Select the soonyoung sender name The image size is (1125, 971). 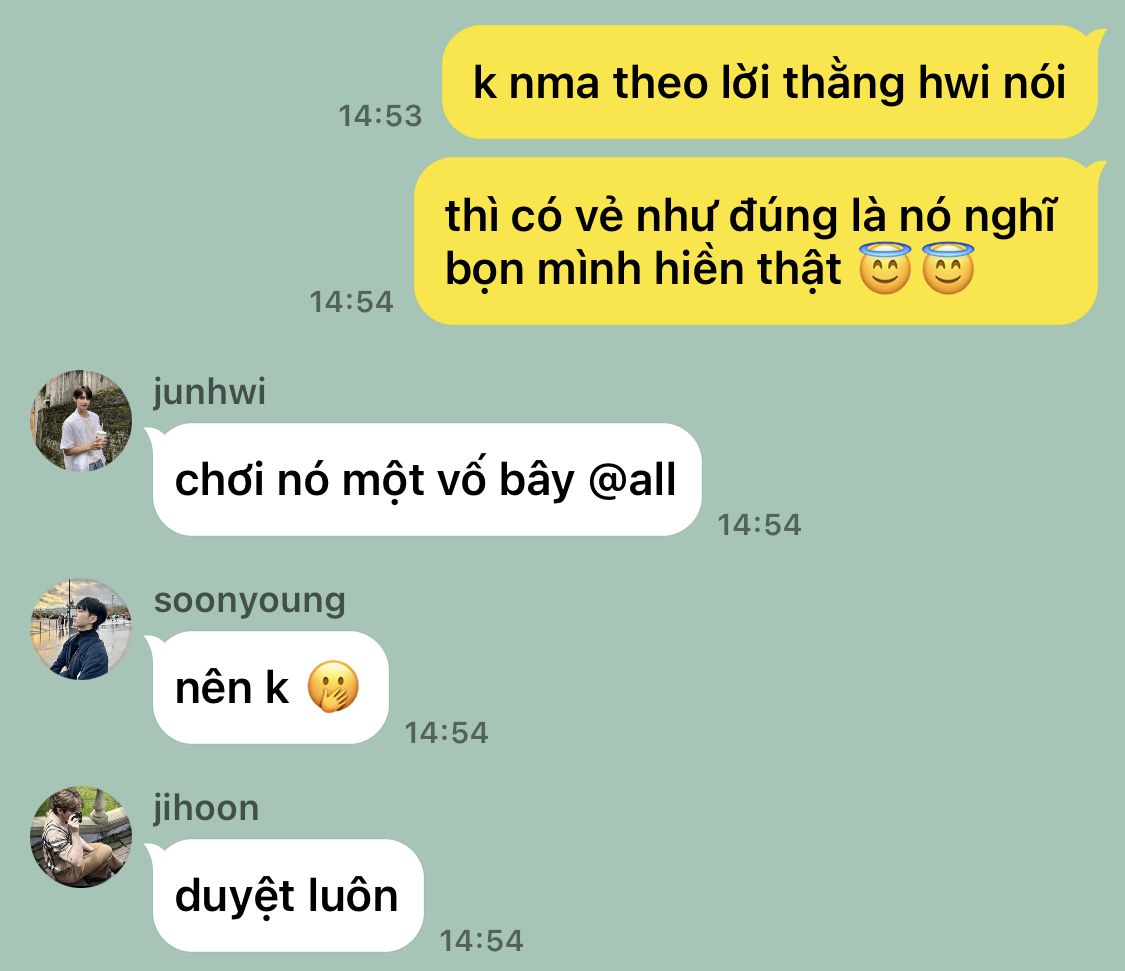tap(250, 601)
